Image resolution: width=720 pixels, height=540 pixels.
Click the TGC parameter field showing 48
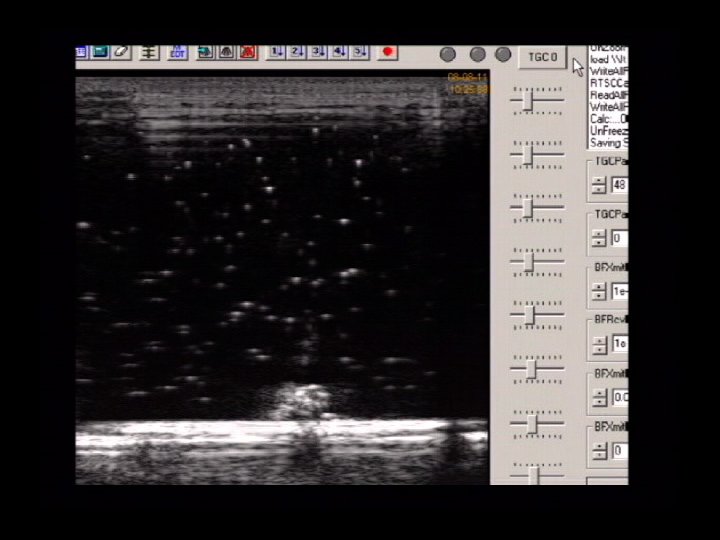click(619, 185)
